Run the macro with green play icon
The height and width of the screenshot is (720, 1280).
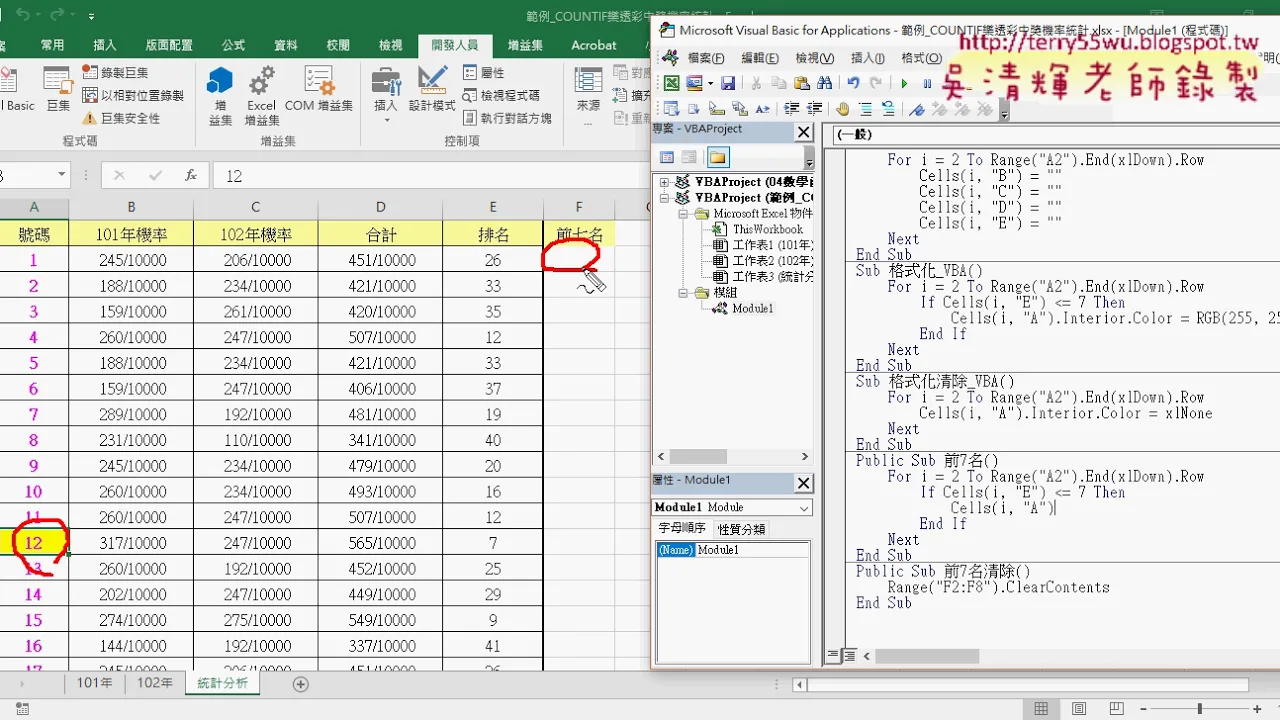[905, 83]
